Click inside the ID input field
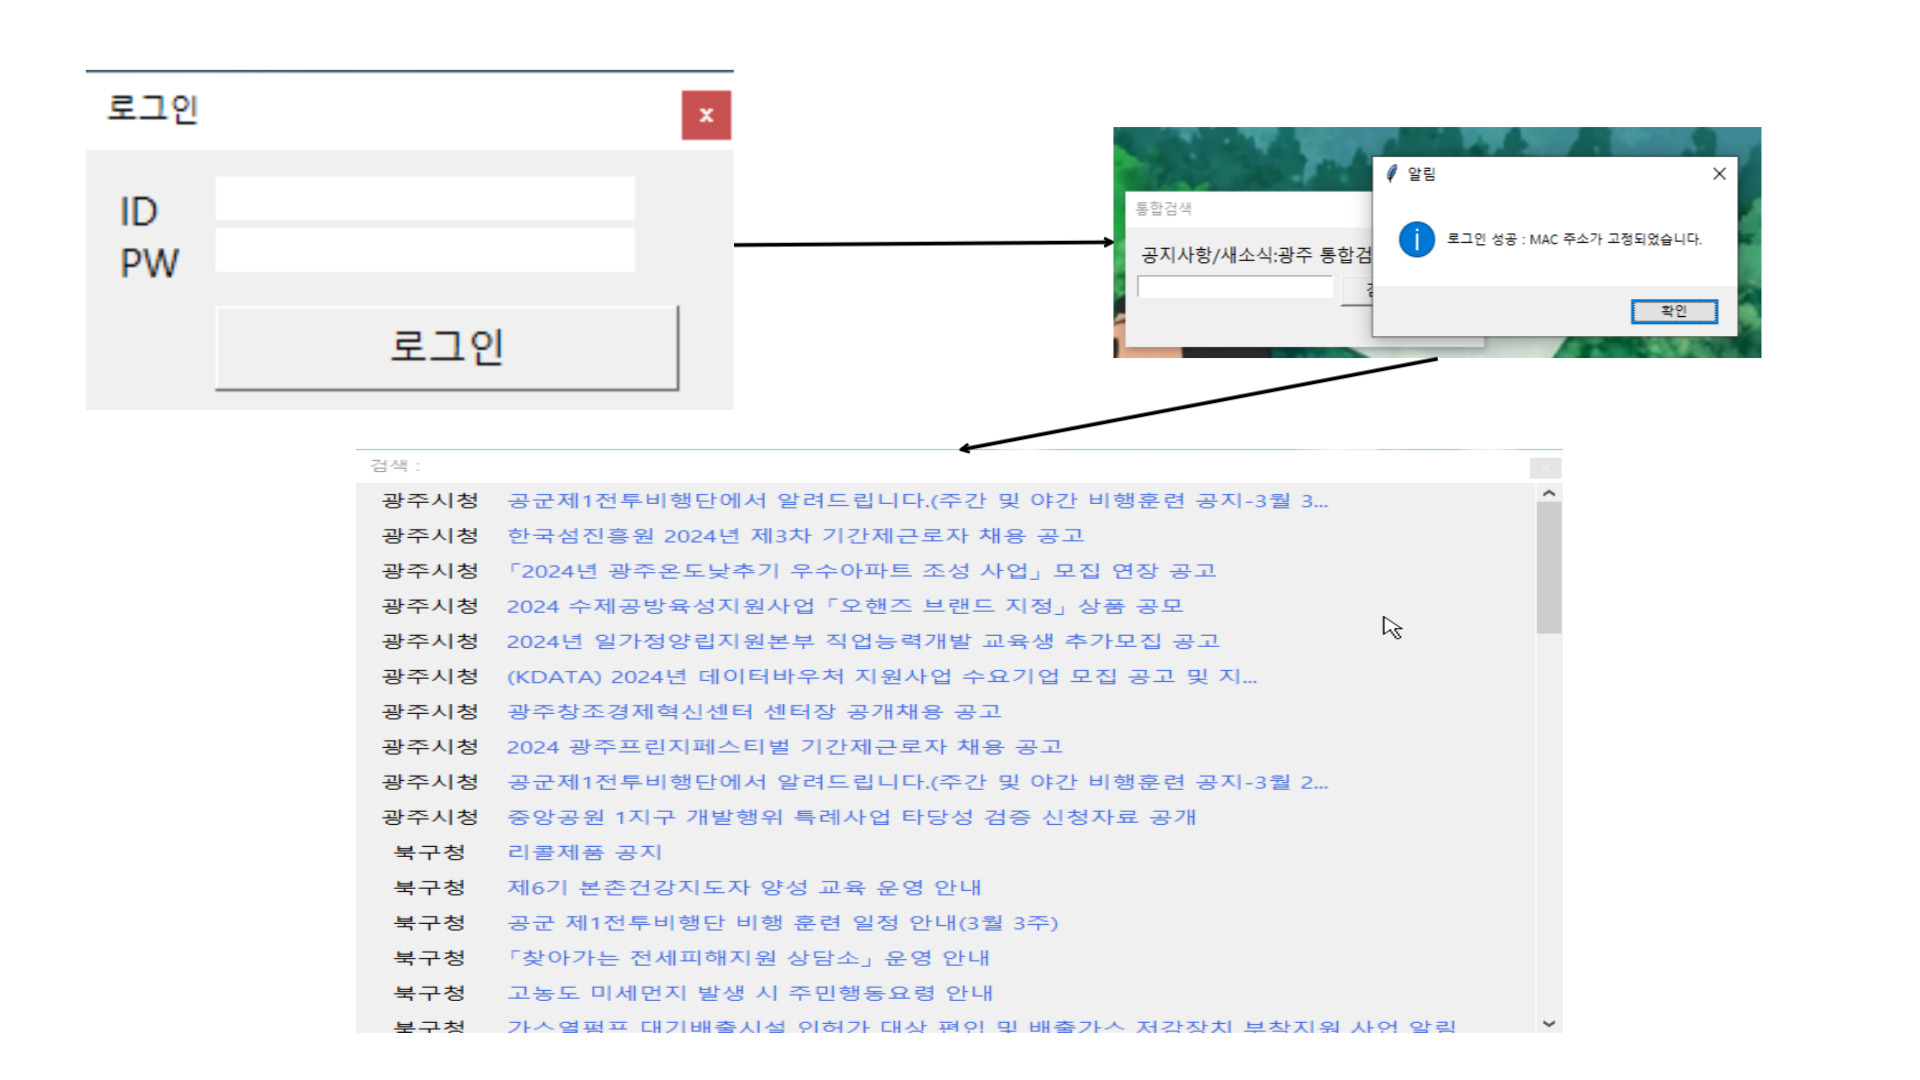Image resolution: width=1920 pixels, height=1080 pixels. [x=423, y=199]
